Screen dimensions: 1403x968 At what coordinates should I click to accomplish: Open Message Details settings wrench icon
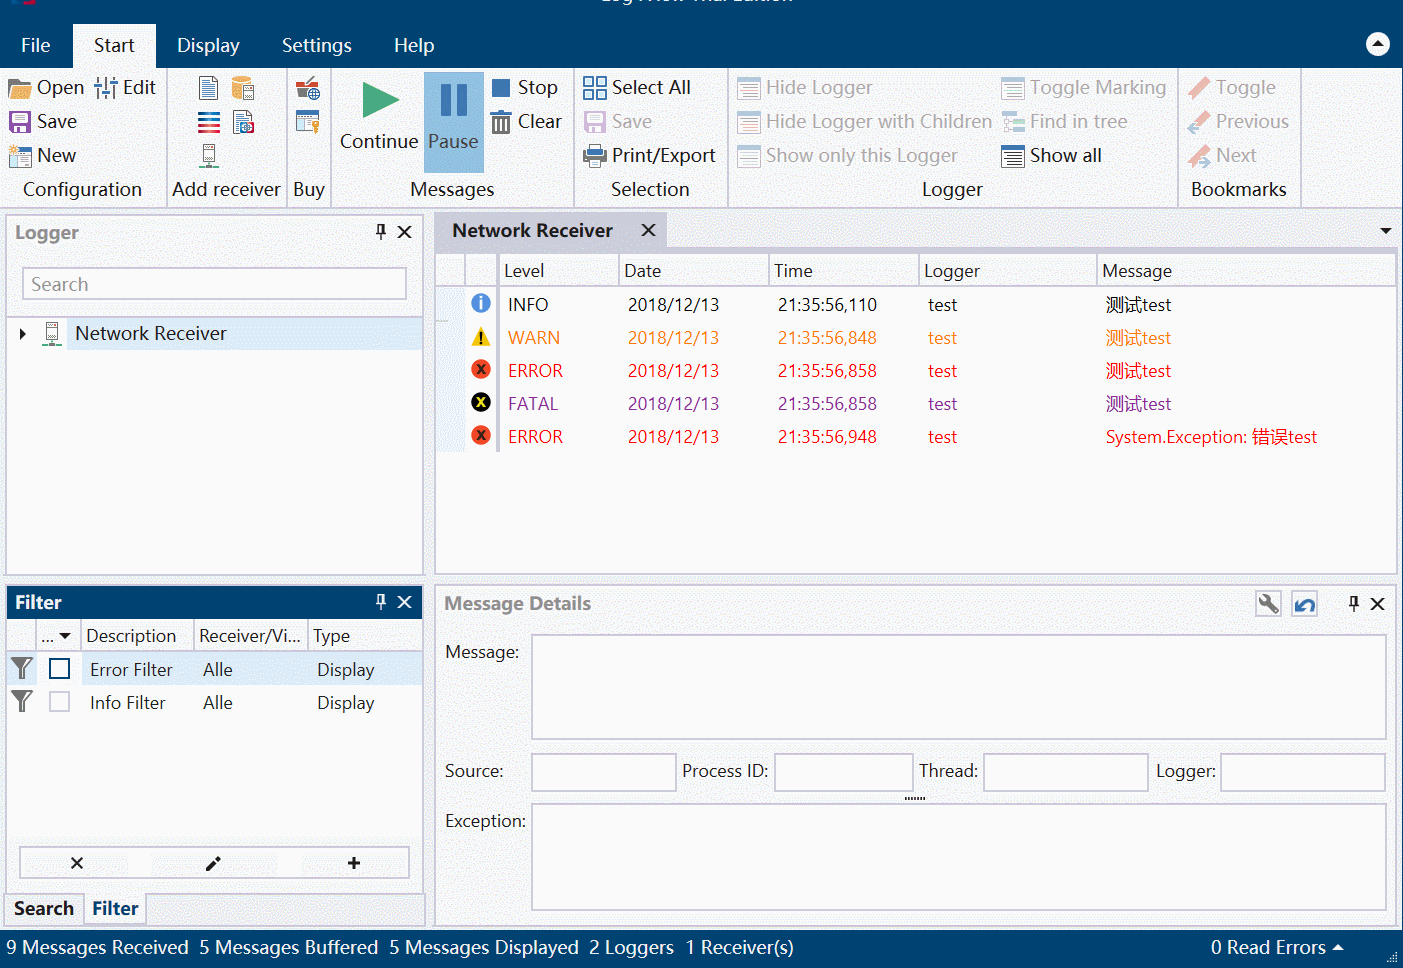tap(1268, 604)
